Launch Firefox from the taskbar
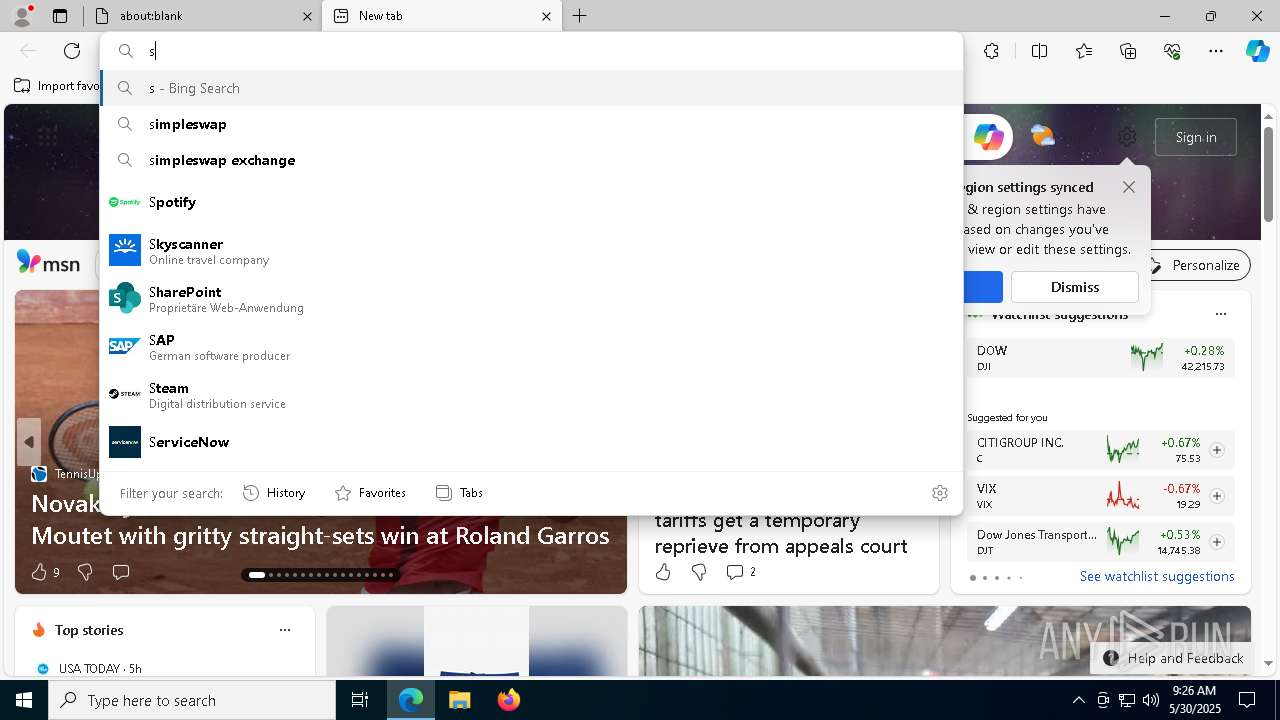Screen dimensions: 1280x720 pyautogui.click(x=508, y=700)
